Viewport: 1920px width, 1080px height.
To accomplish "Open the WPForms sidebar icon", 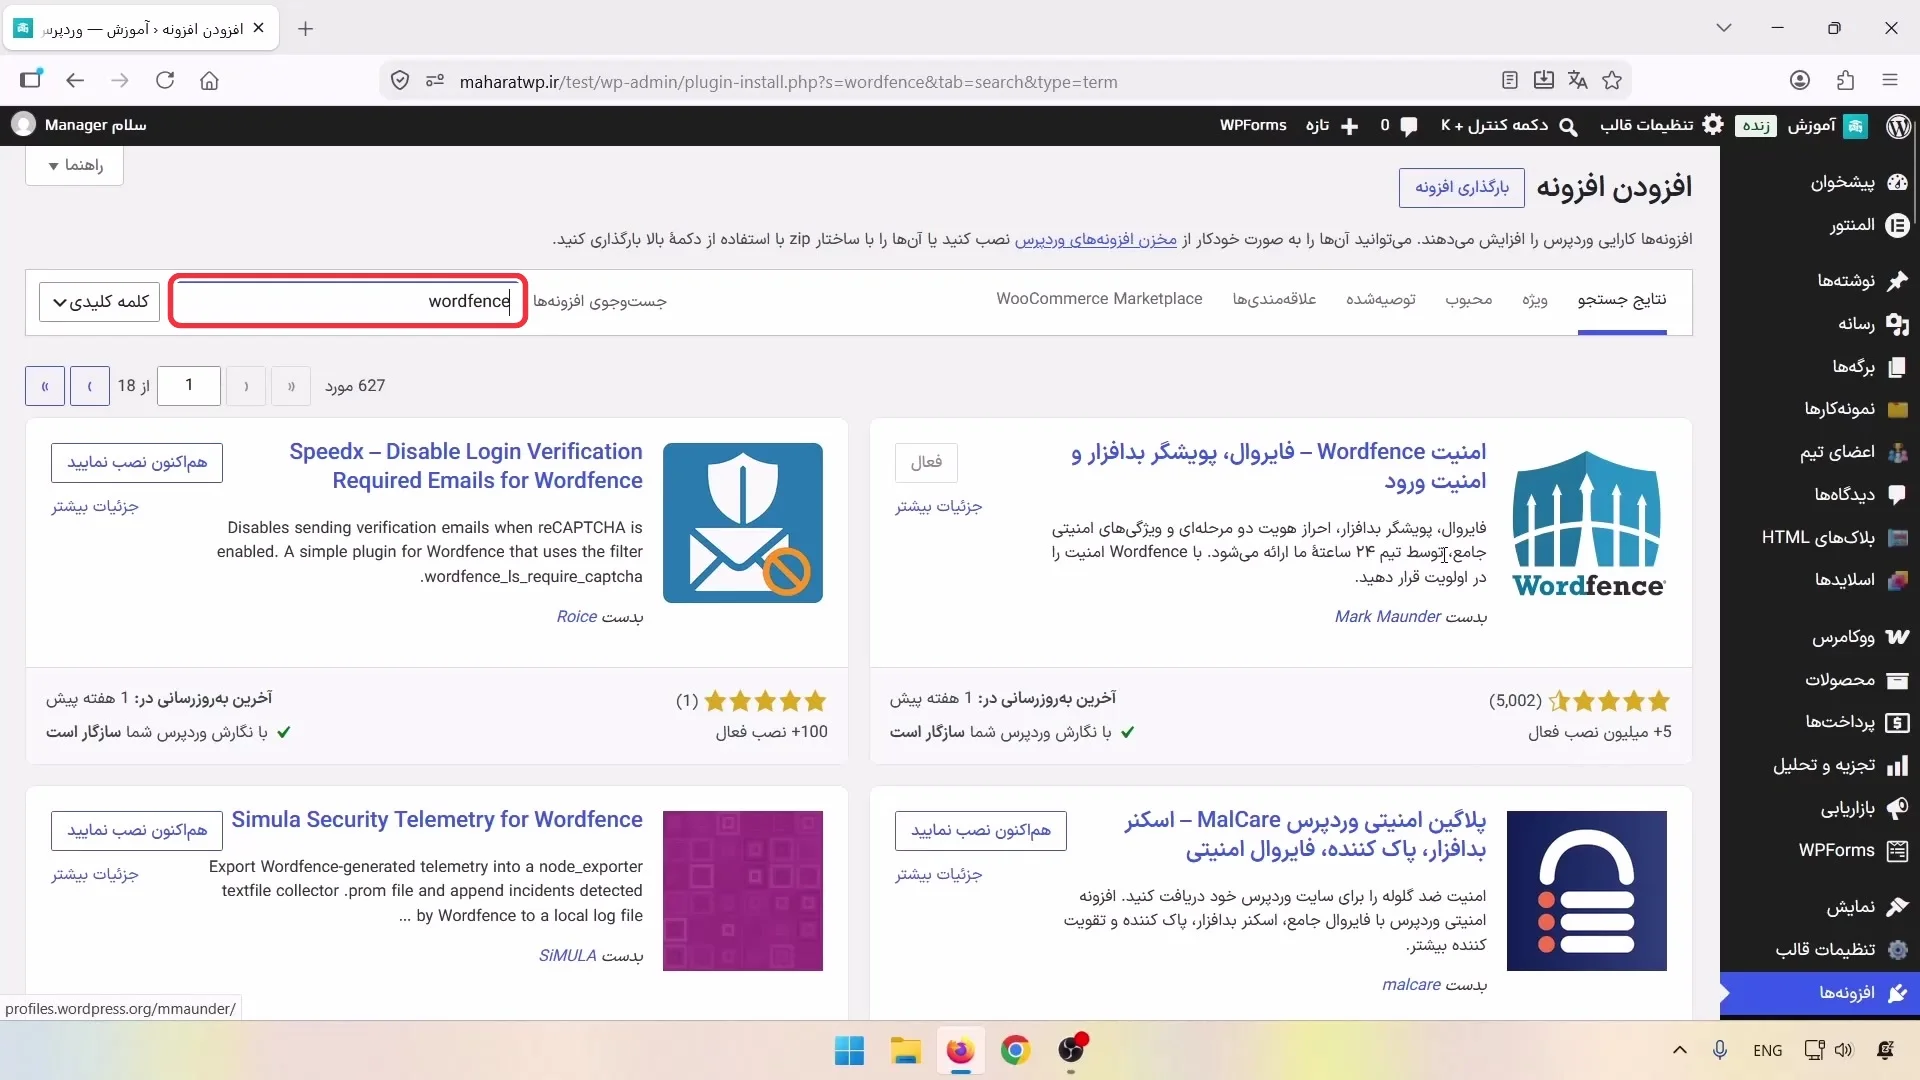I will pos(1897,851).
